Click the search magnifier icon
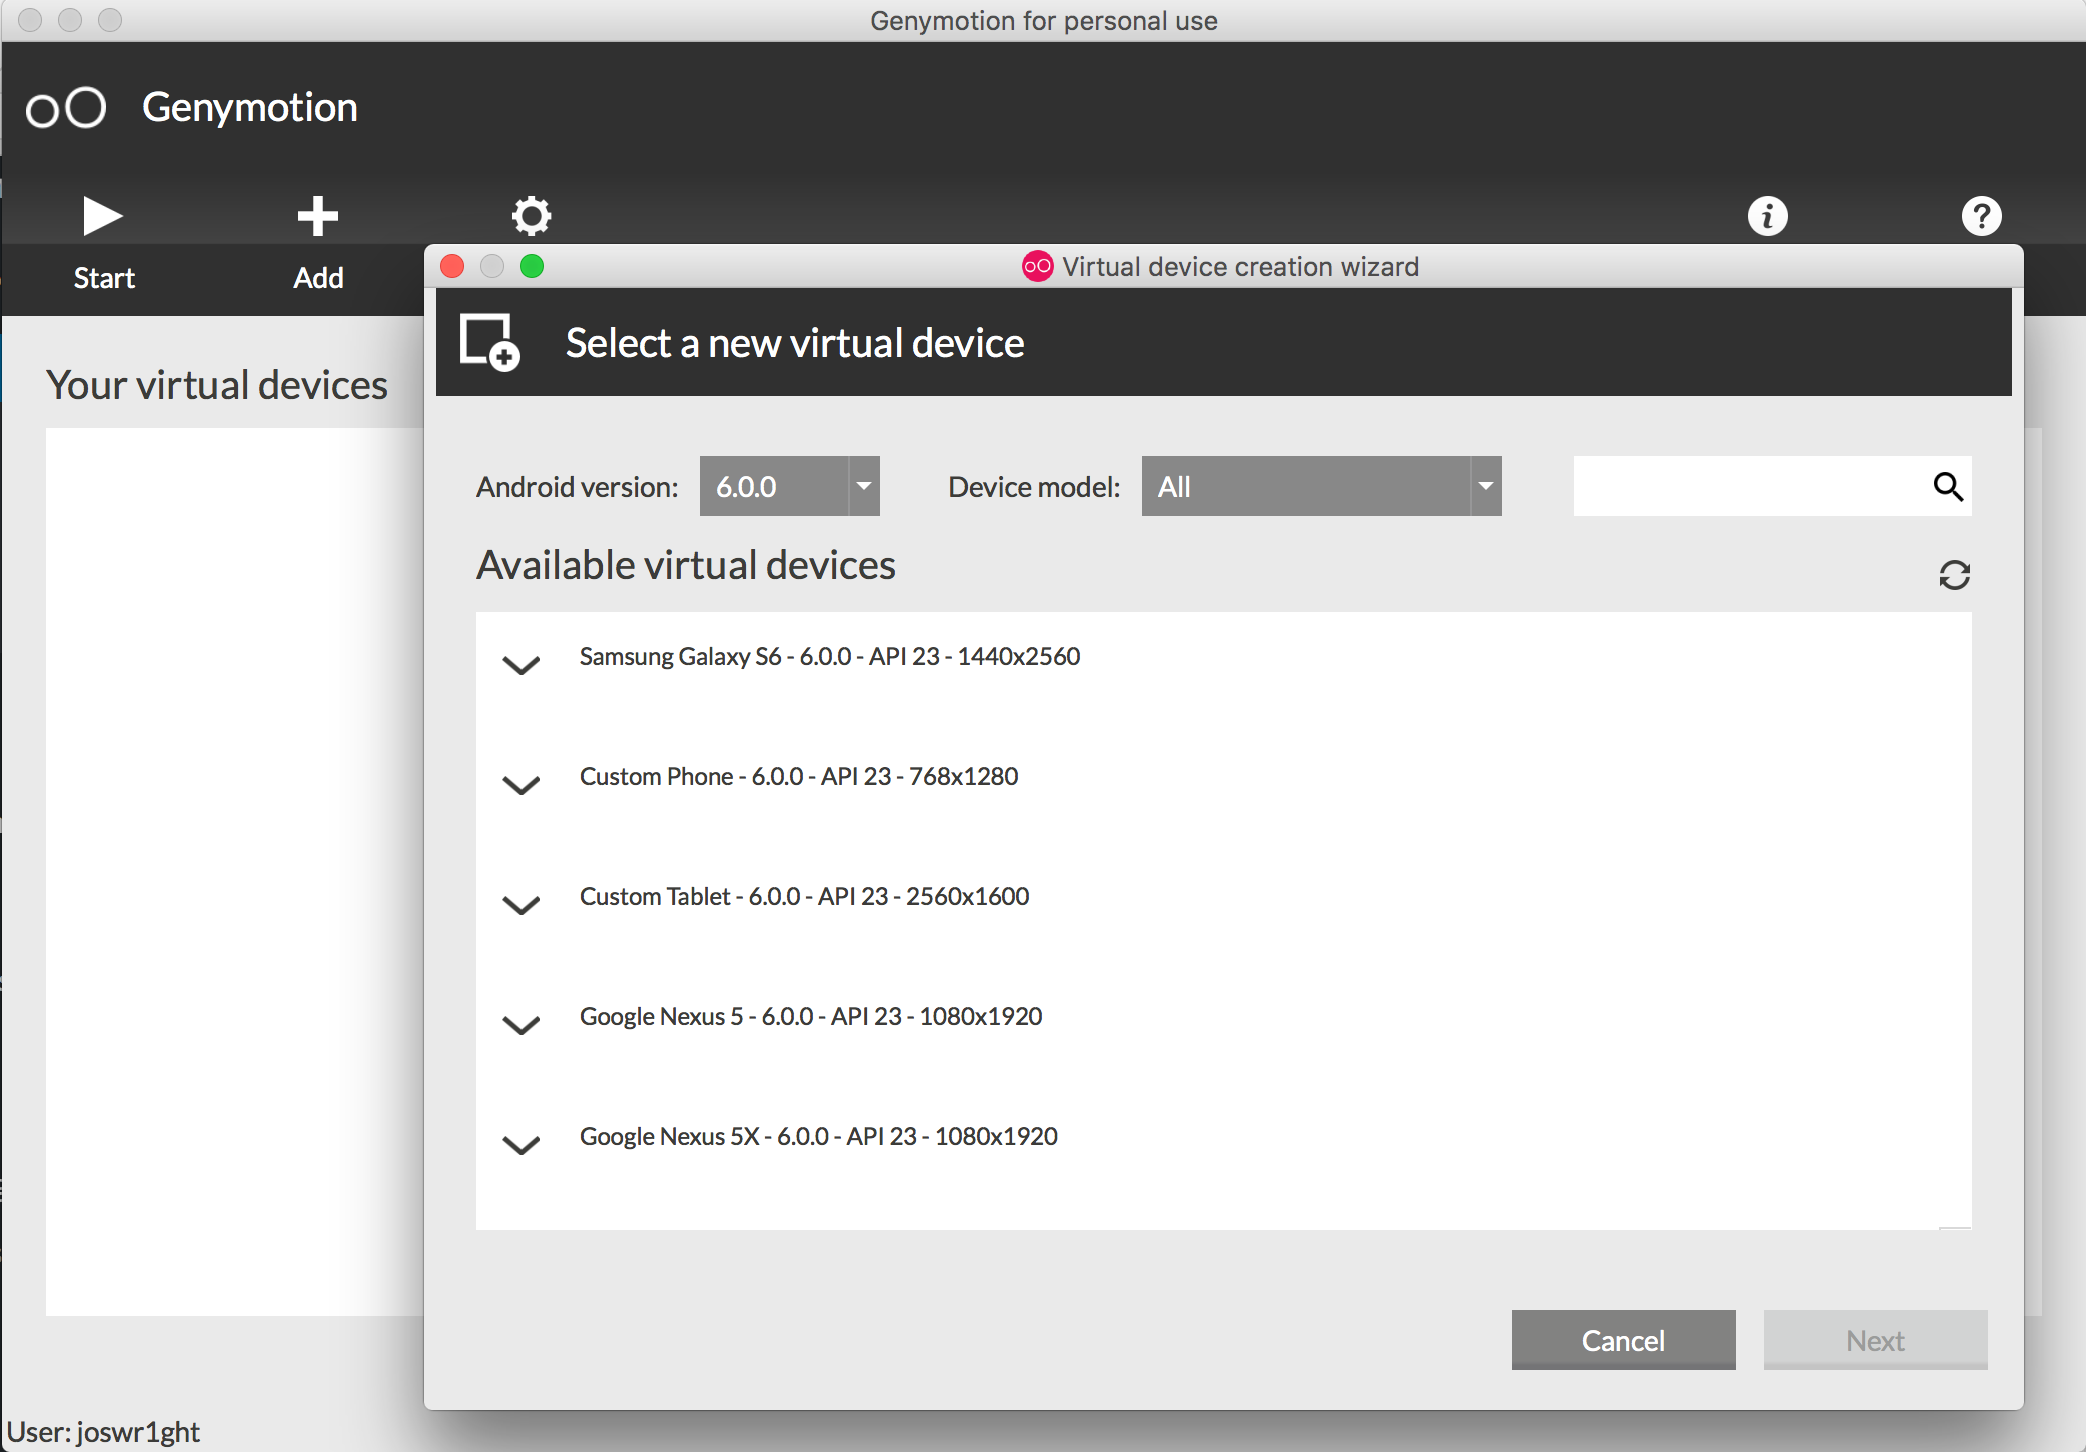The height and width of the screenshot is (1452, 2086). tap(1947, 486)
